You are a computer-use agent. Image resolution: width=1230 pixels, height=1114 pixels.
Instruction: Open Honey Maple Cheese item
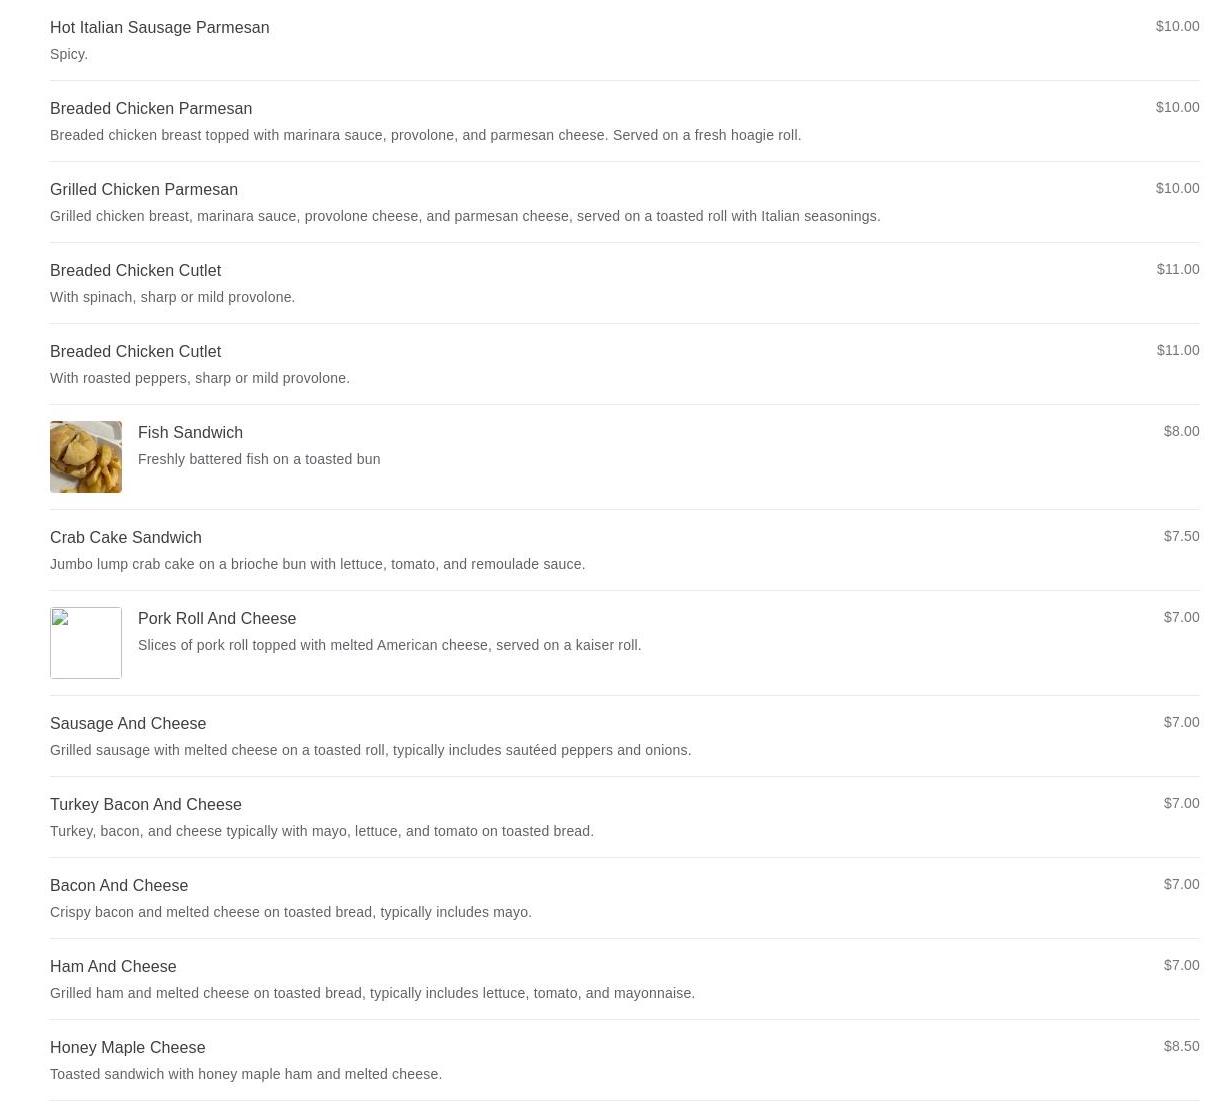tap(625, 1060)
